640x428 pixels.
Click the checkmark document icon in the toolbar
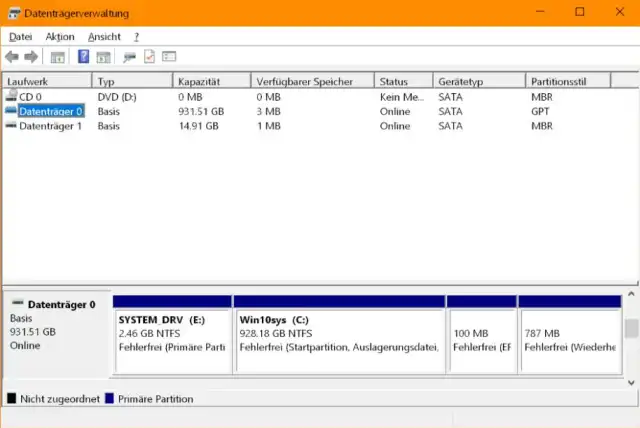click(x=149, y=57)
